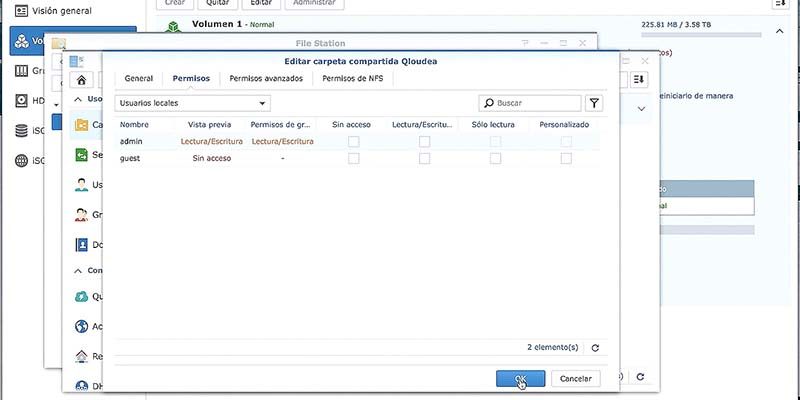Collapse the Volumen 1 details chevron
This screenshot has height=400, width=800.
780,32
